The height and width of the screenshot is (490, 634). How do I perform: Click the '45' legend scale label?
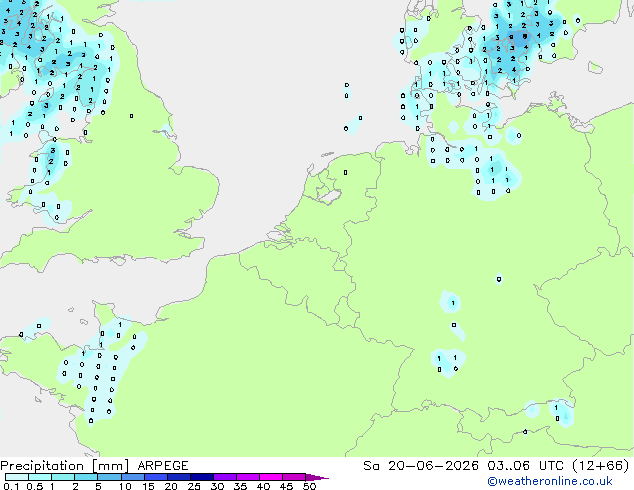(286, 486)
